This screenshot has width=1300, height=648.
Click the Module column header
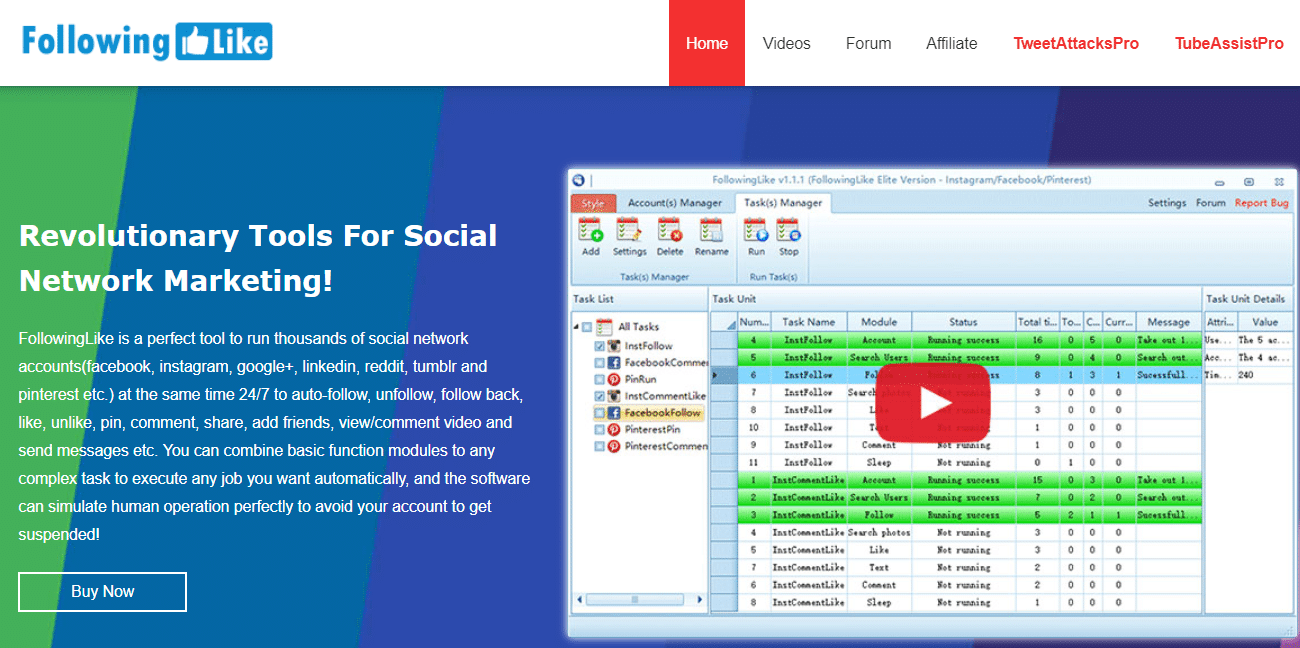[880, 322]
